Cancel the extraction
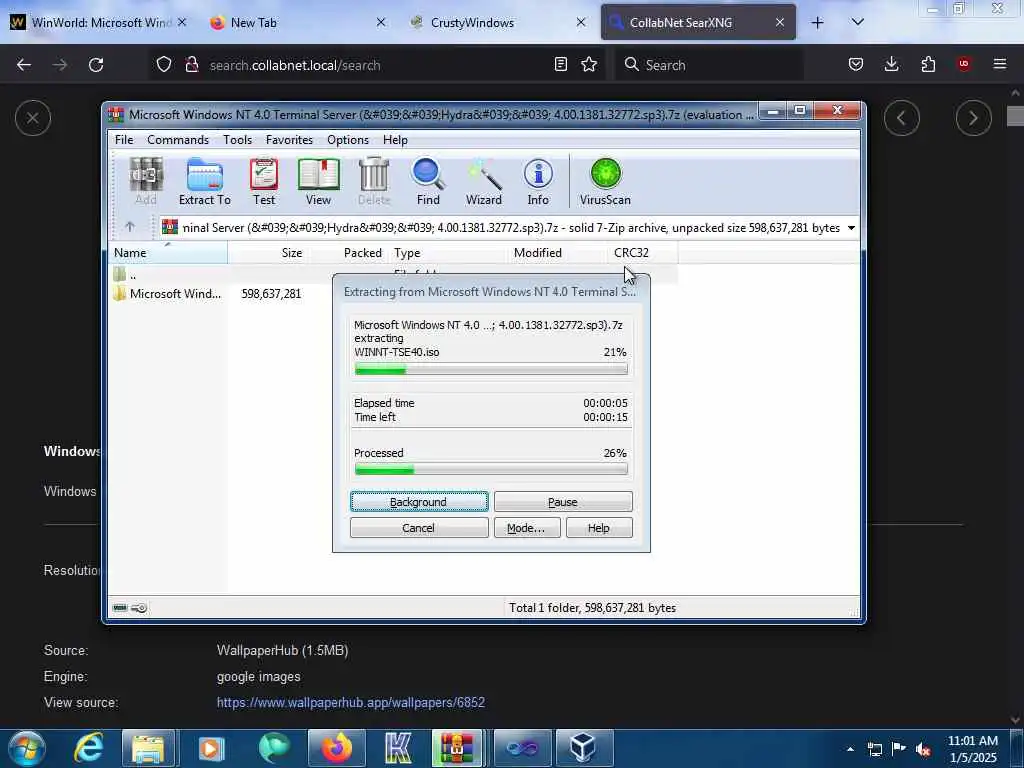1024x768 pixels. (419, 528)
